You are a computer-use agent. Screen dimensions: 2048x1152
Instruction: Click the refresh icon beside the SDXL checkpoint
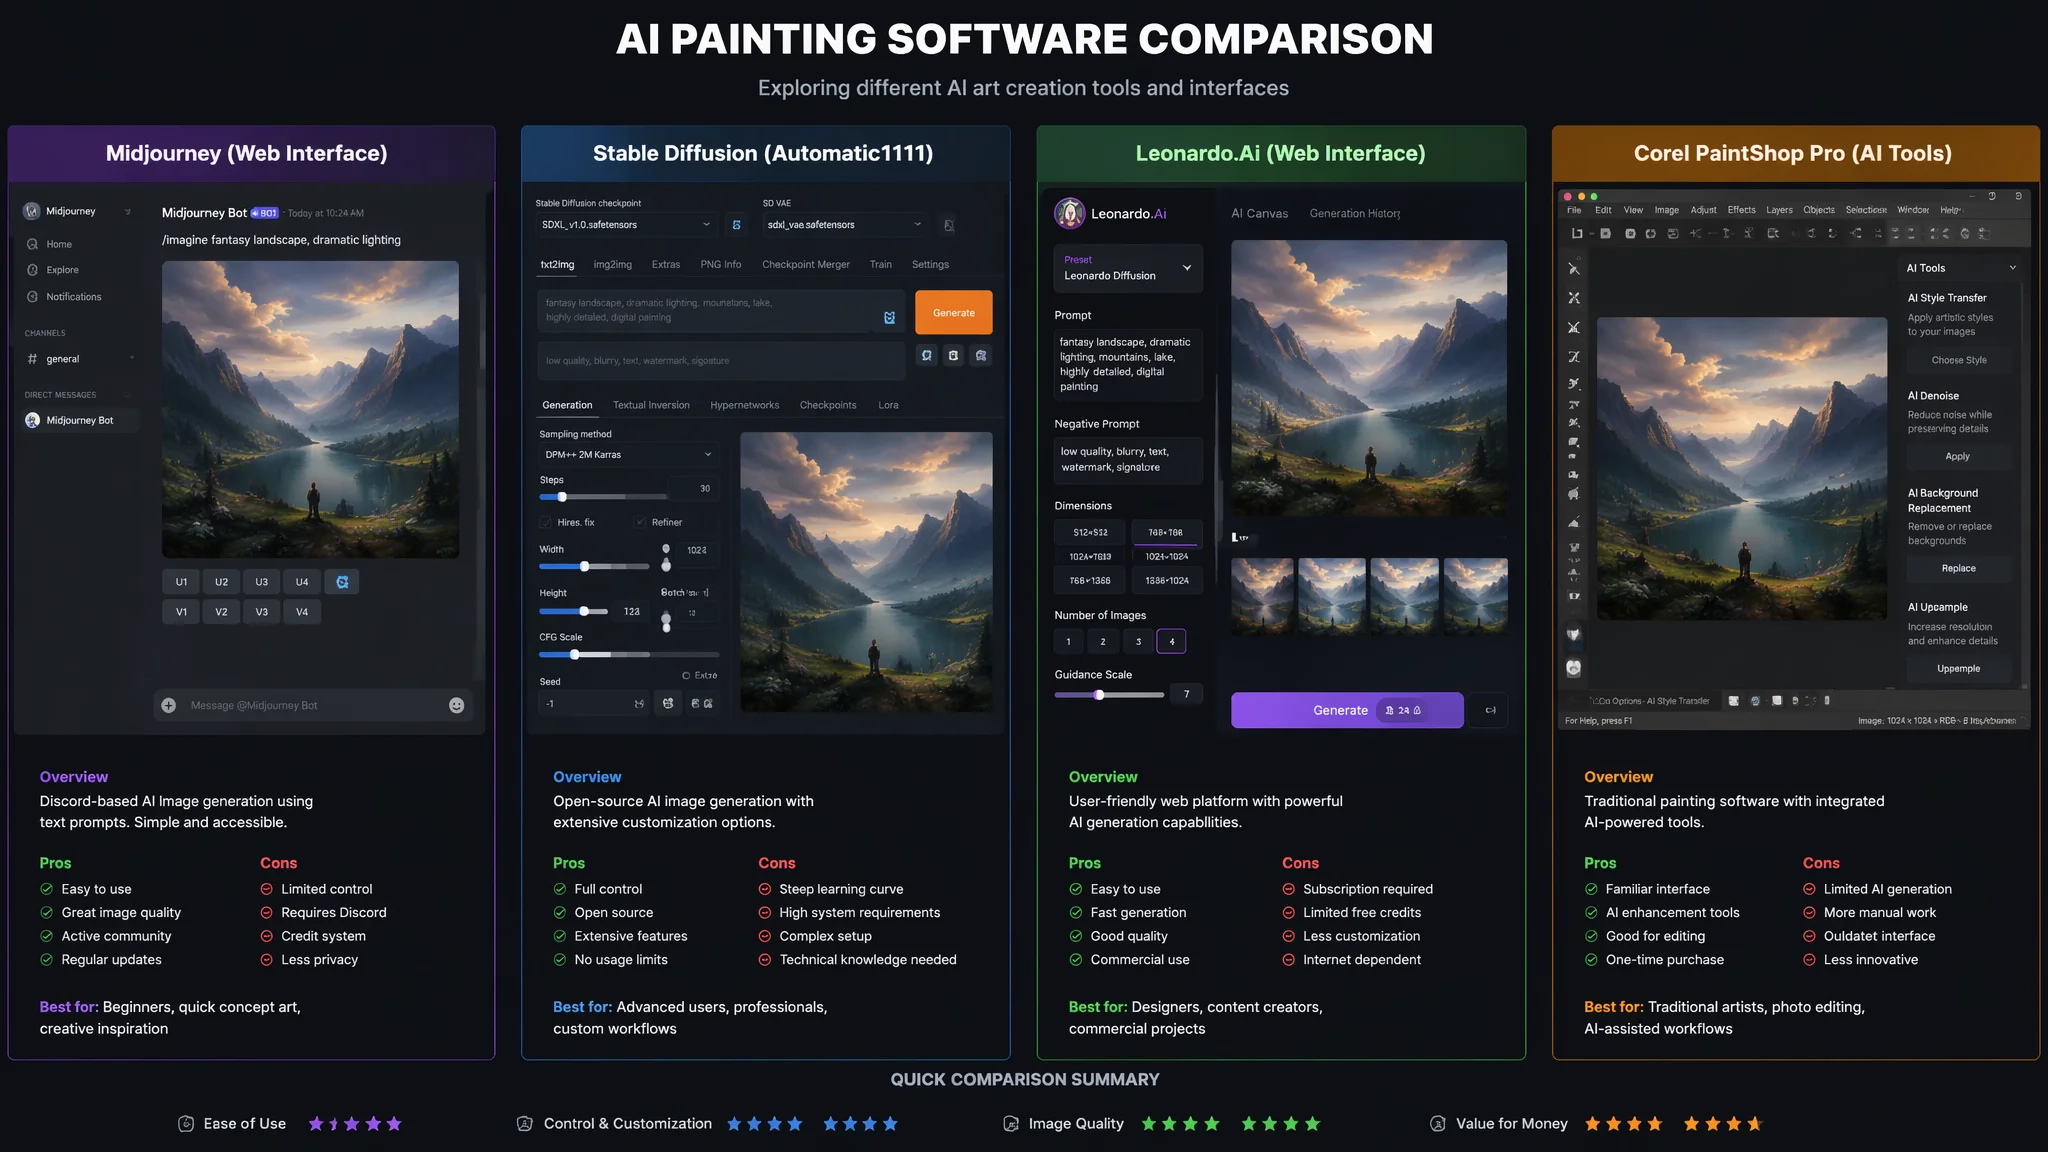tap(737, 225)
